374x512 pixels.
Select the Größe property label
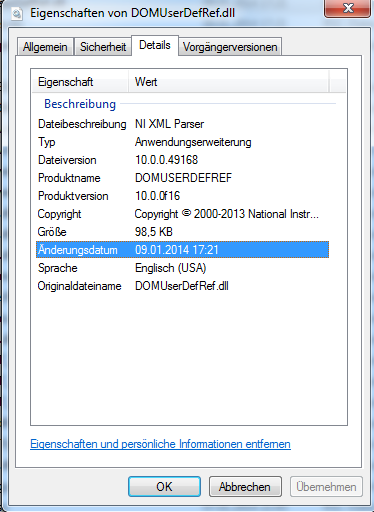pos(52,232)
